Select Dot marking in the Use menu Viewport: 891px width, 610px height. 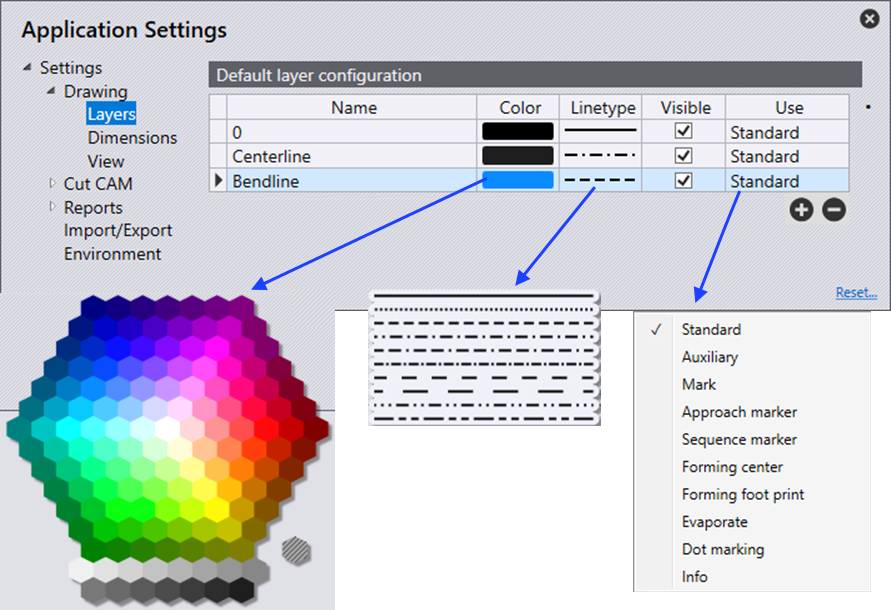[x=722, y=549]
